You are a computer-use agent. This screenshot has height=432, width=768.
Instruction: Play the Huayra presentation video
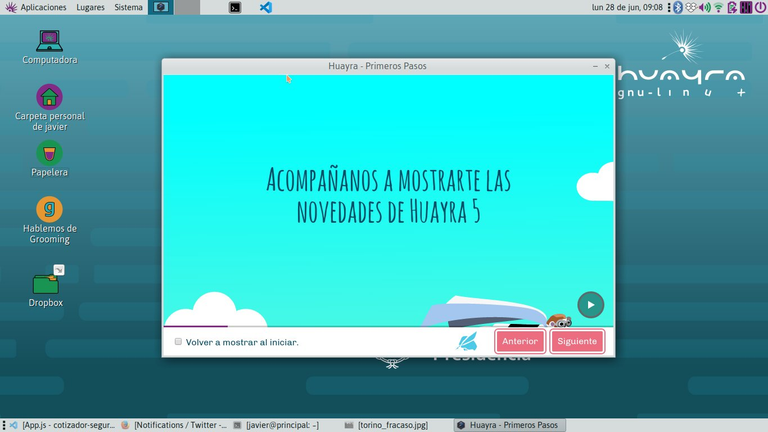pyautogui.click(x=591, y=305)
